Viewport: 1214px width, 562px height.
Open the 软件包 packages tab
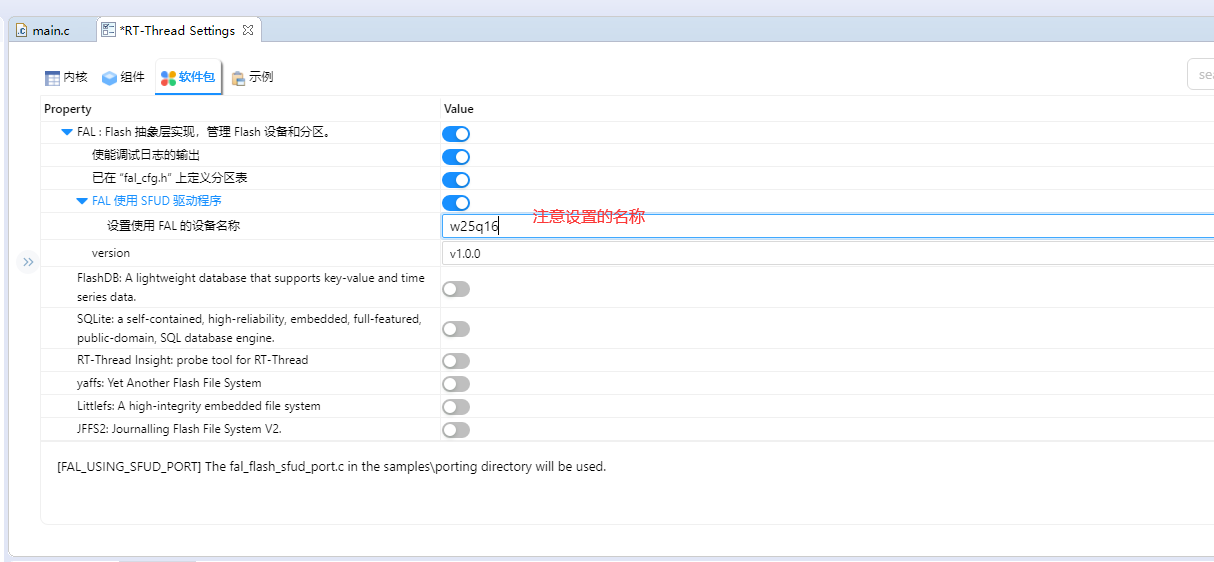[x=188, y=77]
